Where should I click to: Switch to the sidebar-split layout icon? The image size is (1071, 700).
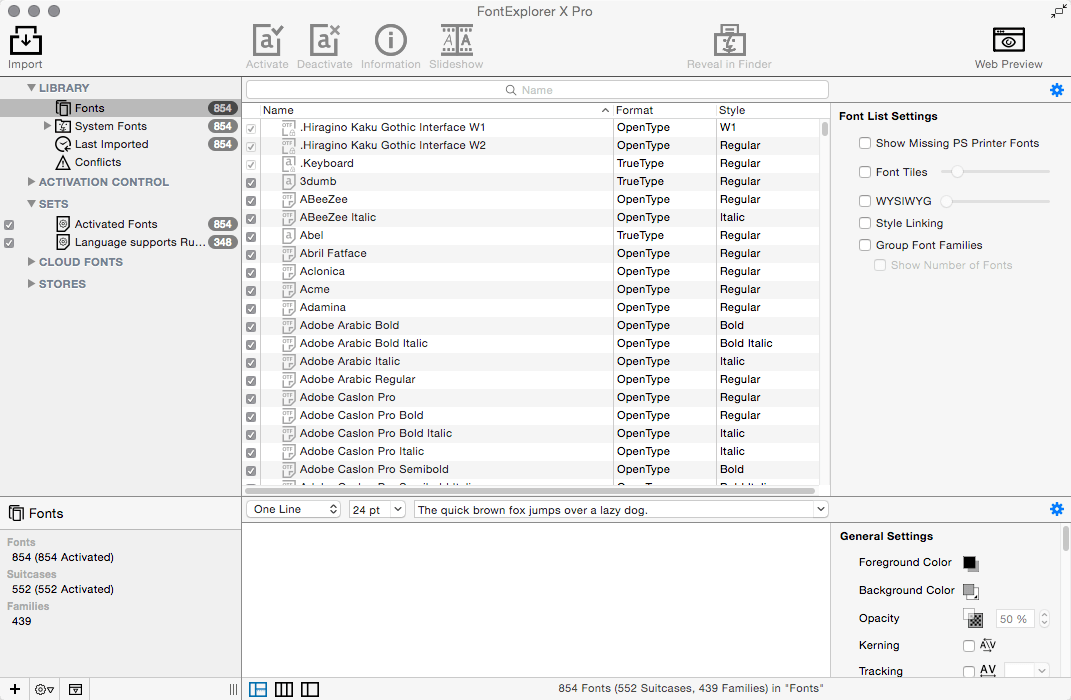click(310, 689)
